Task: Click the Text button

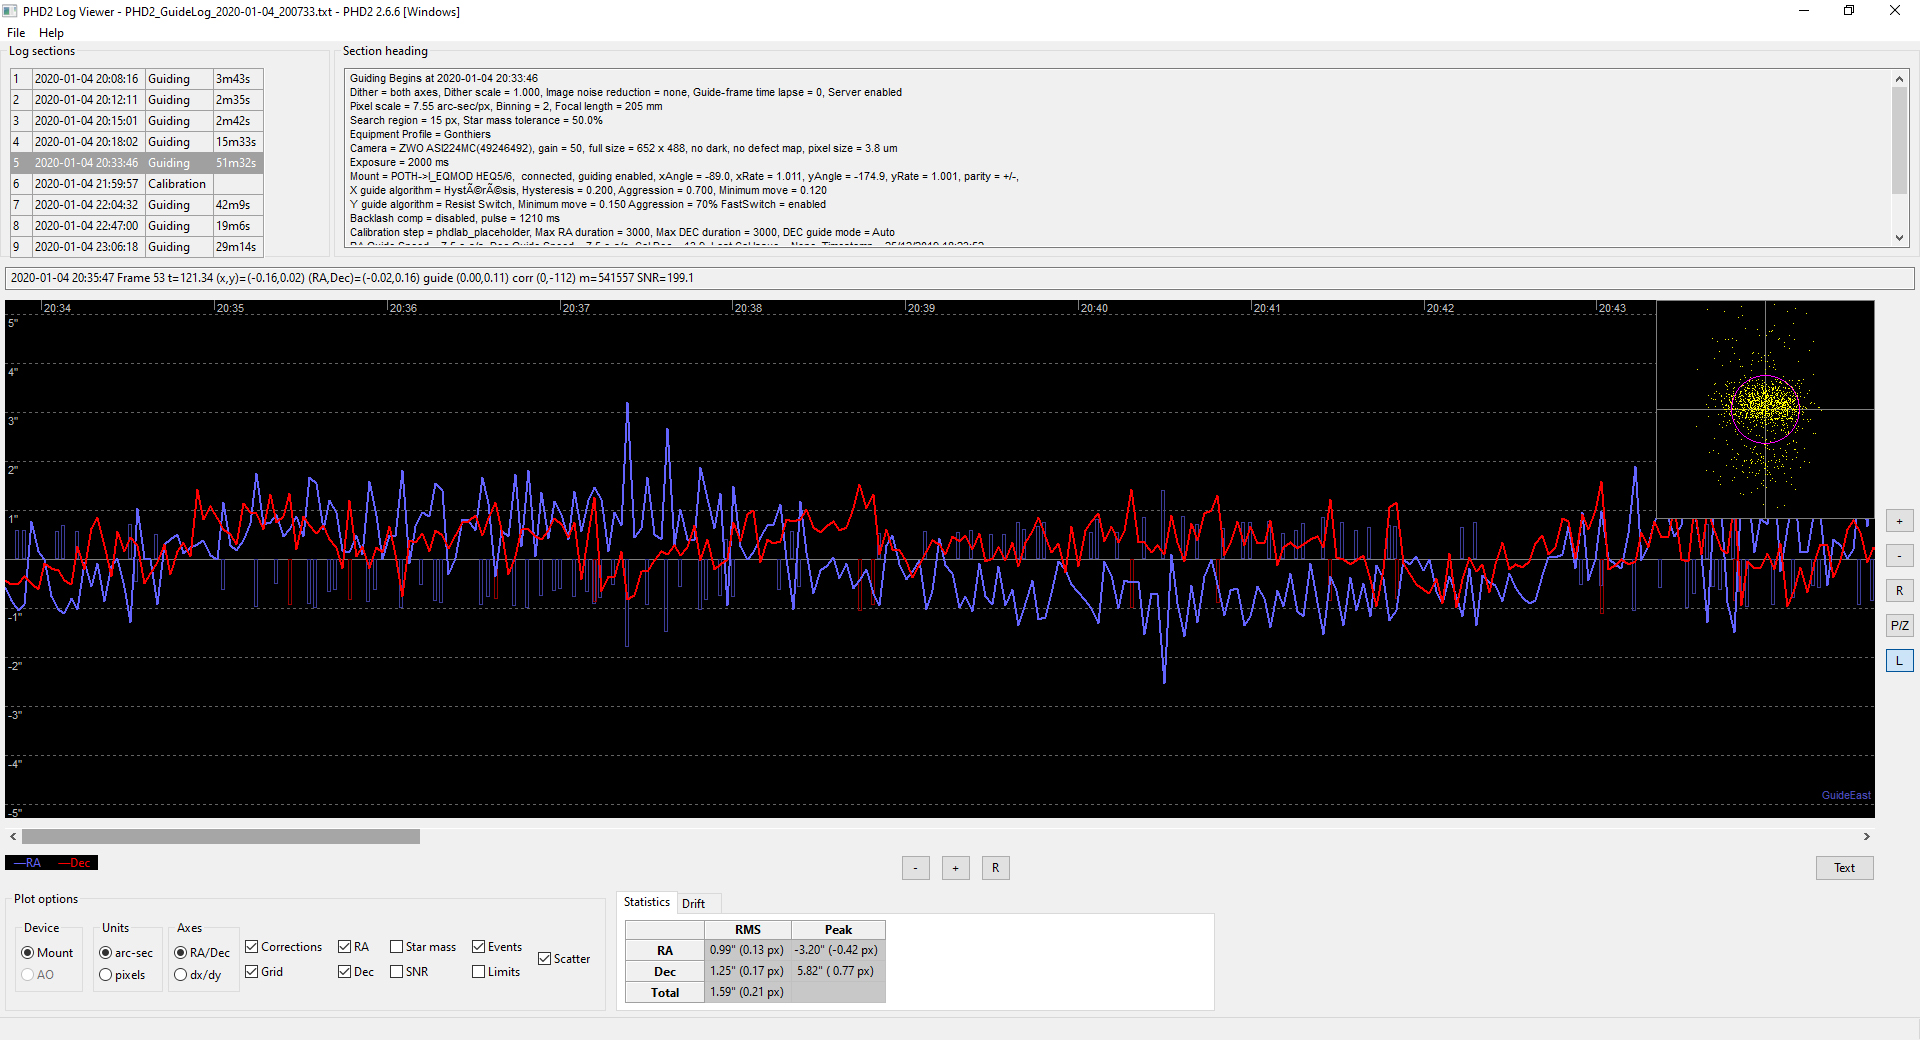Action: 1844,868
